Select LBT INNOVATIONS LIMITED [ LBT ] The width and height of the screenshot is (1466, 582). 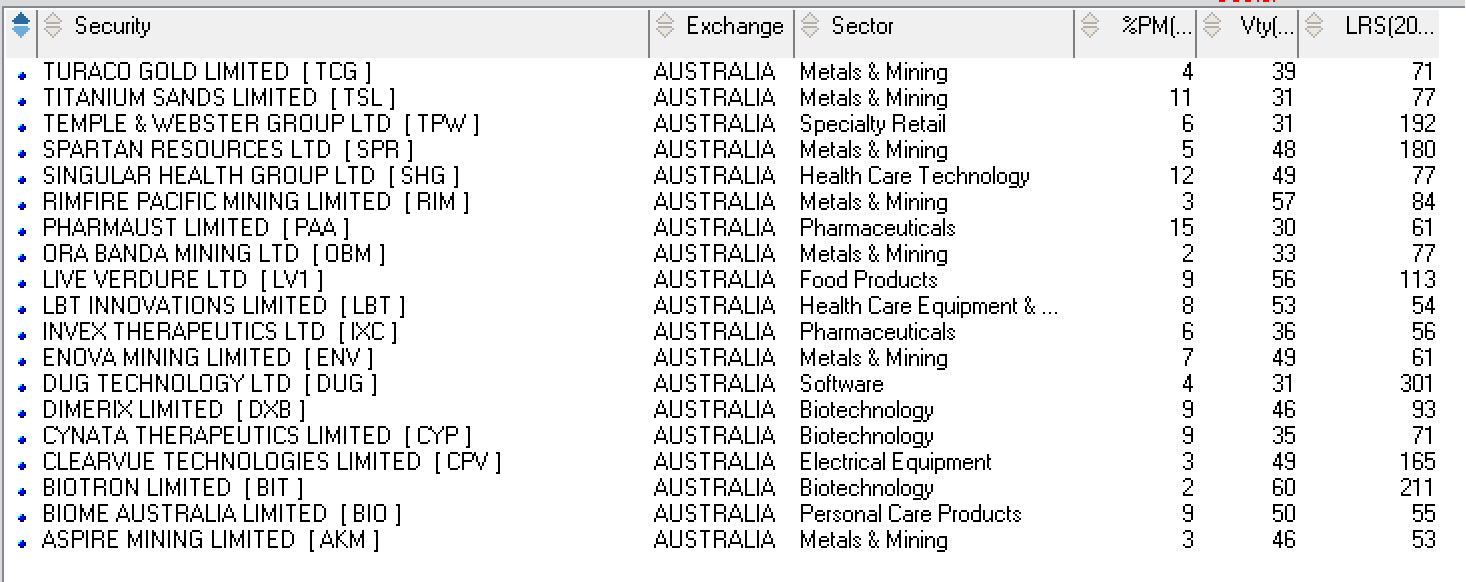[224, 306]
